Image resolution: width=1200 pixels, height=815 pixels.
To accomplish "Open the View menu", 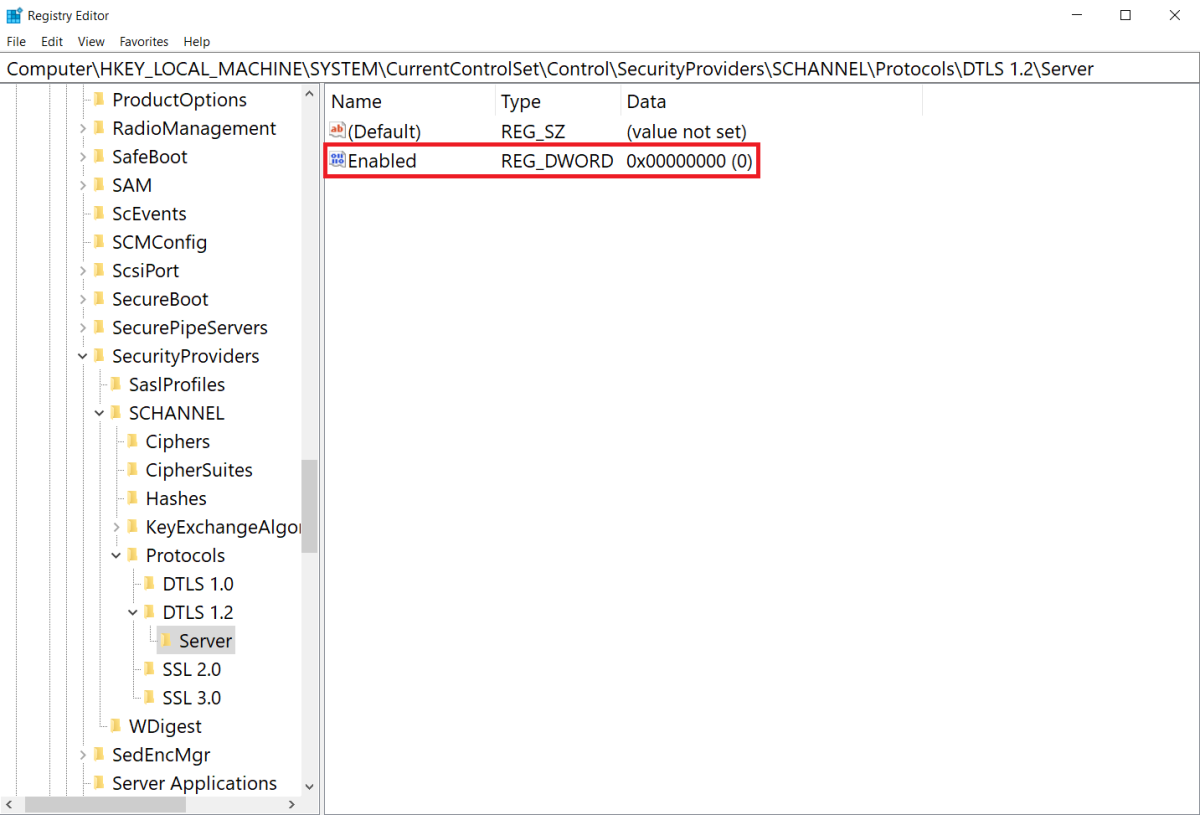I will click(x=91, y=42).
